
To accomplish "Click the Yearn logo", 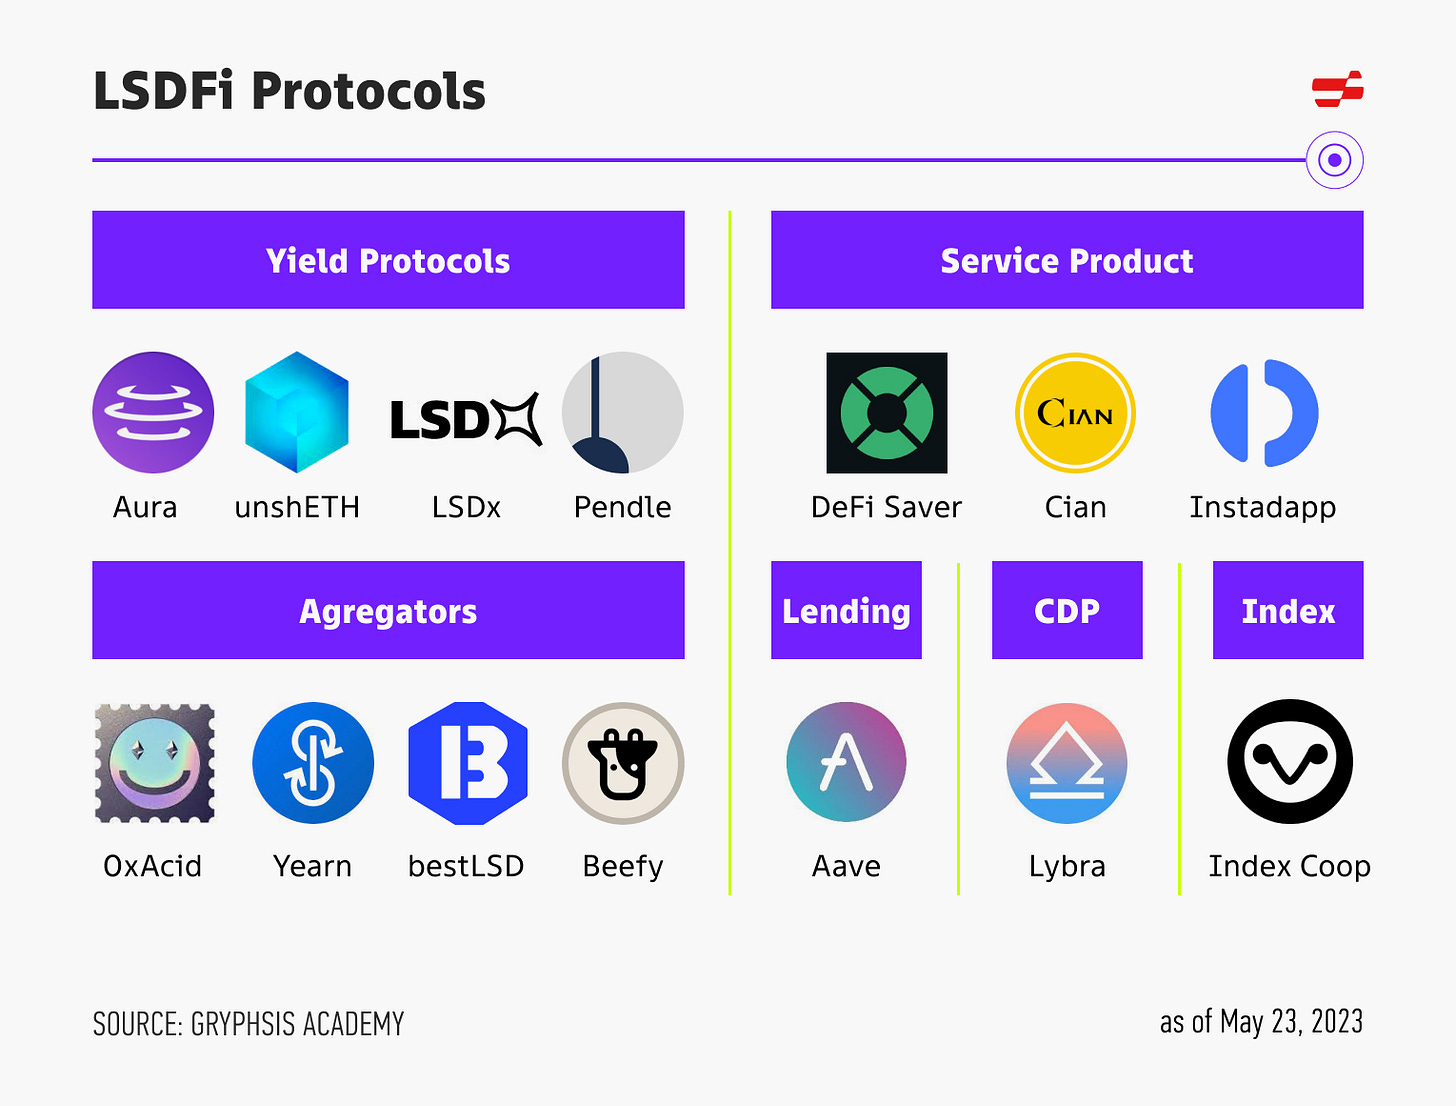I will coord(313,763).
